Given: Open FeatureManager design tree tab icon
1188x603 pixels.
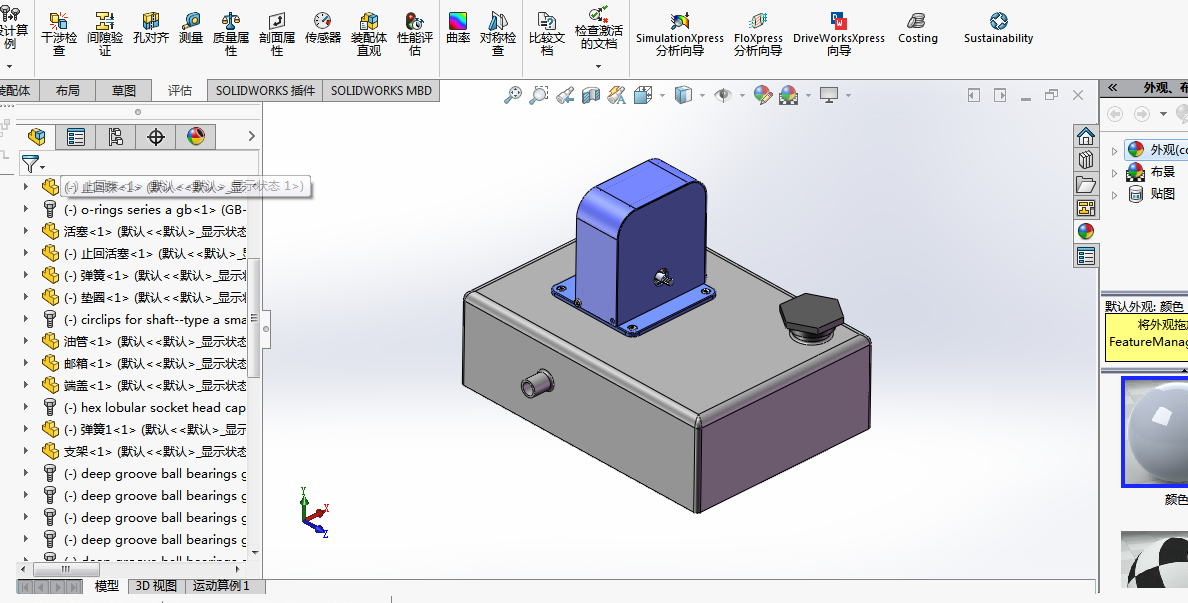Looking at the screenshot, I should point(36,136).
